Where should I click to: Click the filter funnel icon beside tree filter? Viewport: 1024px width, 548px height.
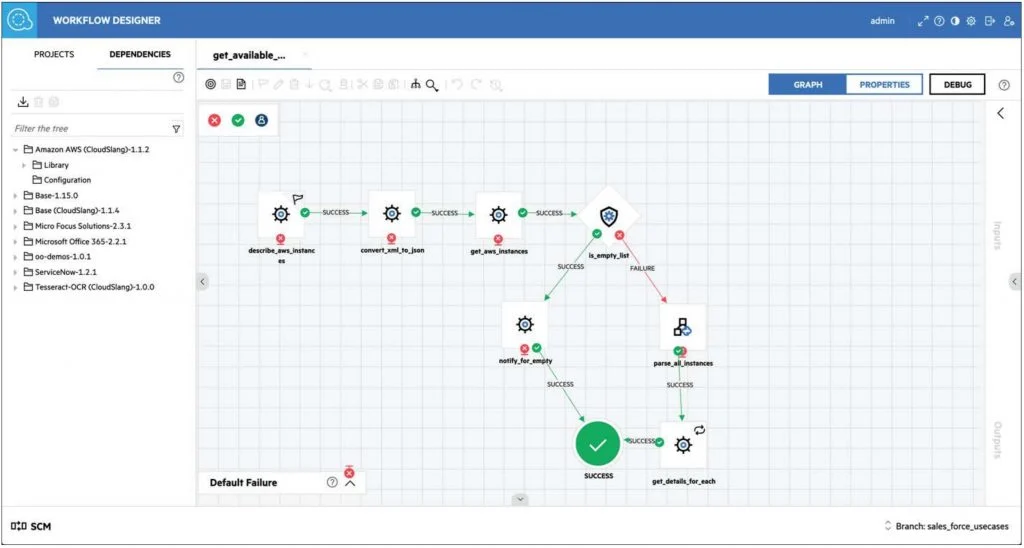(x=177, y=129)
